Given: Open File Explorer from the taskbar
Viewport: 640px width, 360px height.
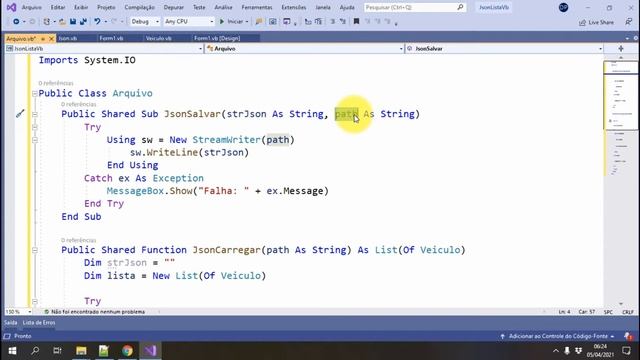Looking at the screenshot, I should 81,351.
